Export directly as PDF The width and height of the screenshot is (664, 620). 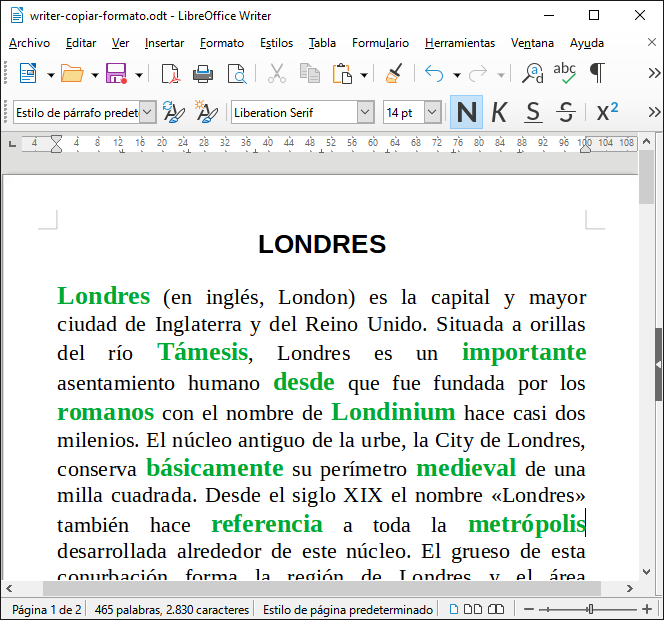coord(171,74)
